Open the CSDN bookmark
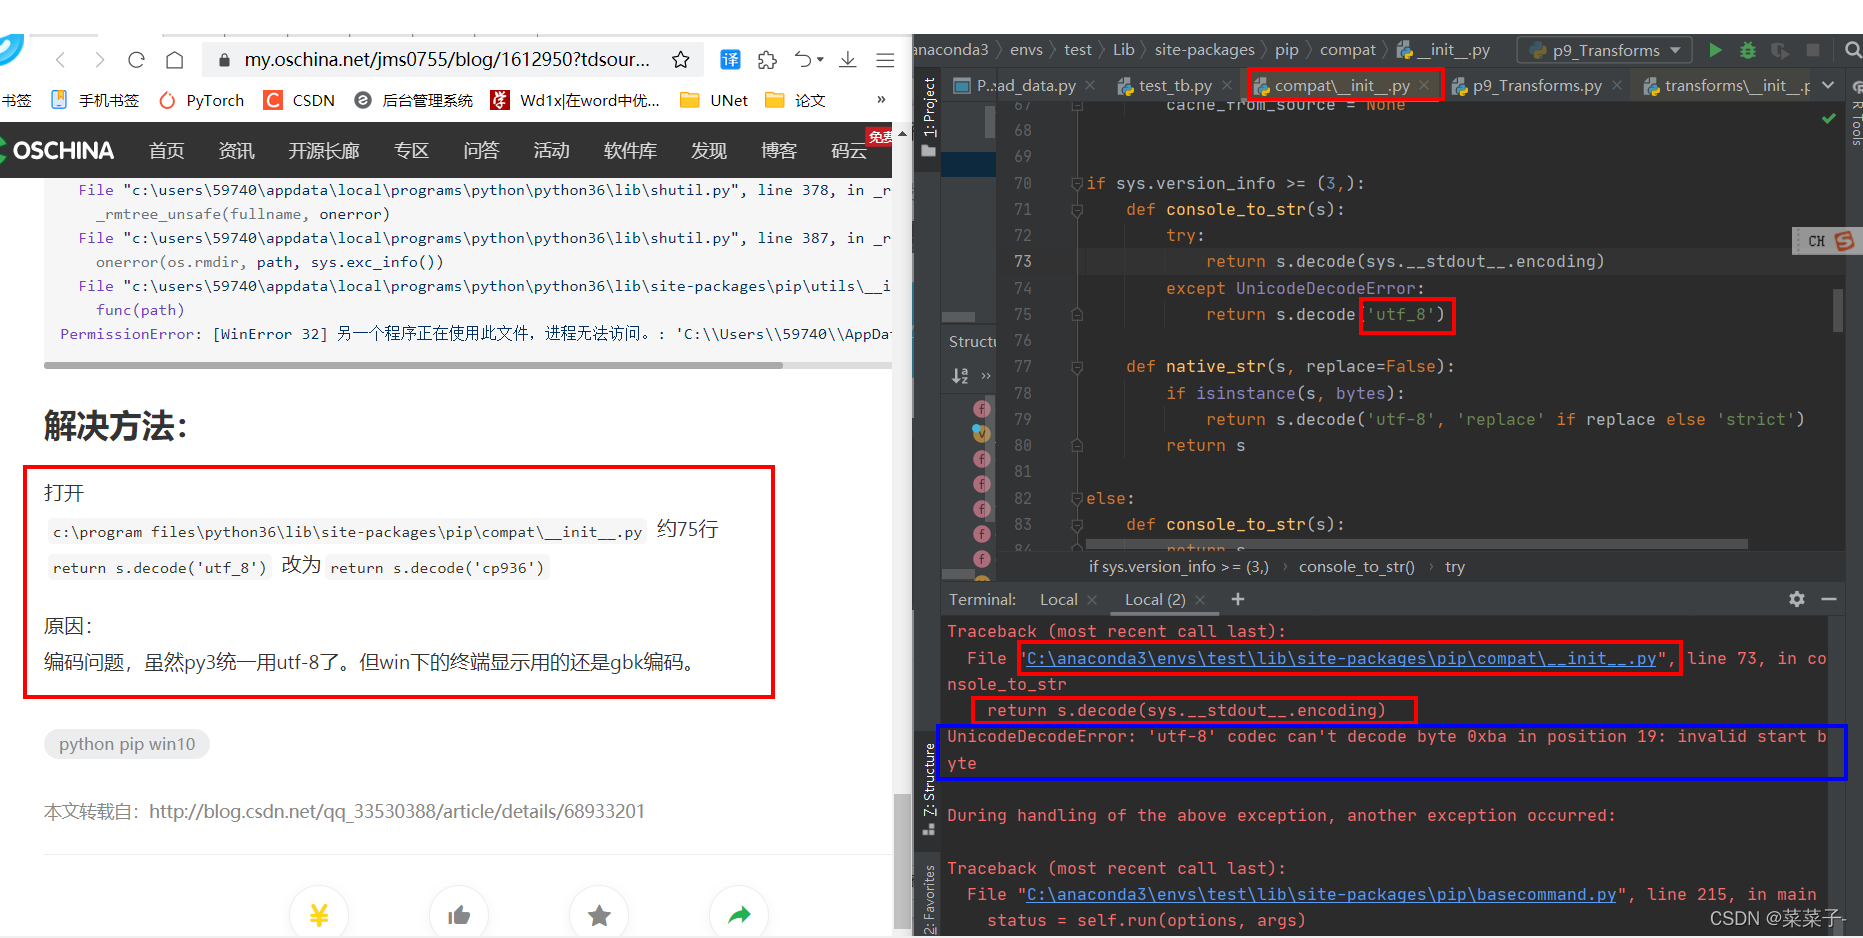Screen dimensions: 1863x938 tap(299, 100)
